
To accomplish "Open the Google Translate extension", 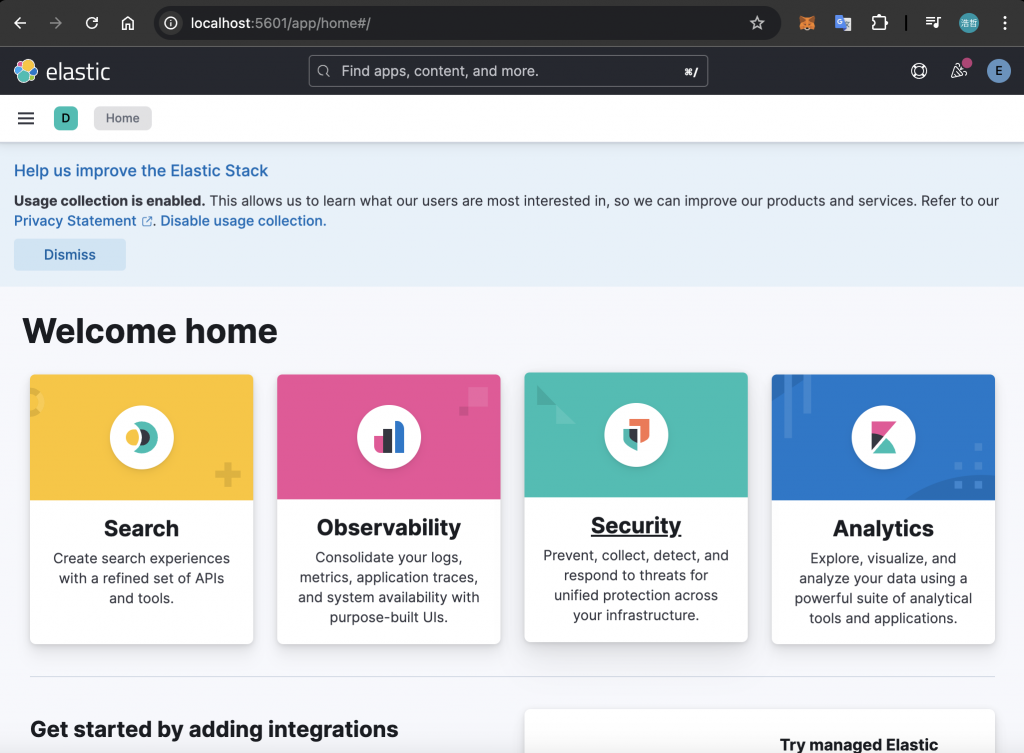I will [843, 24].
